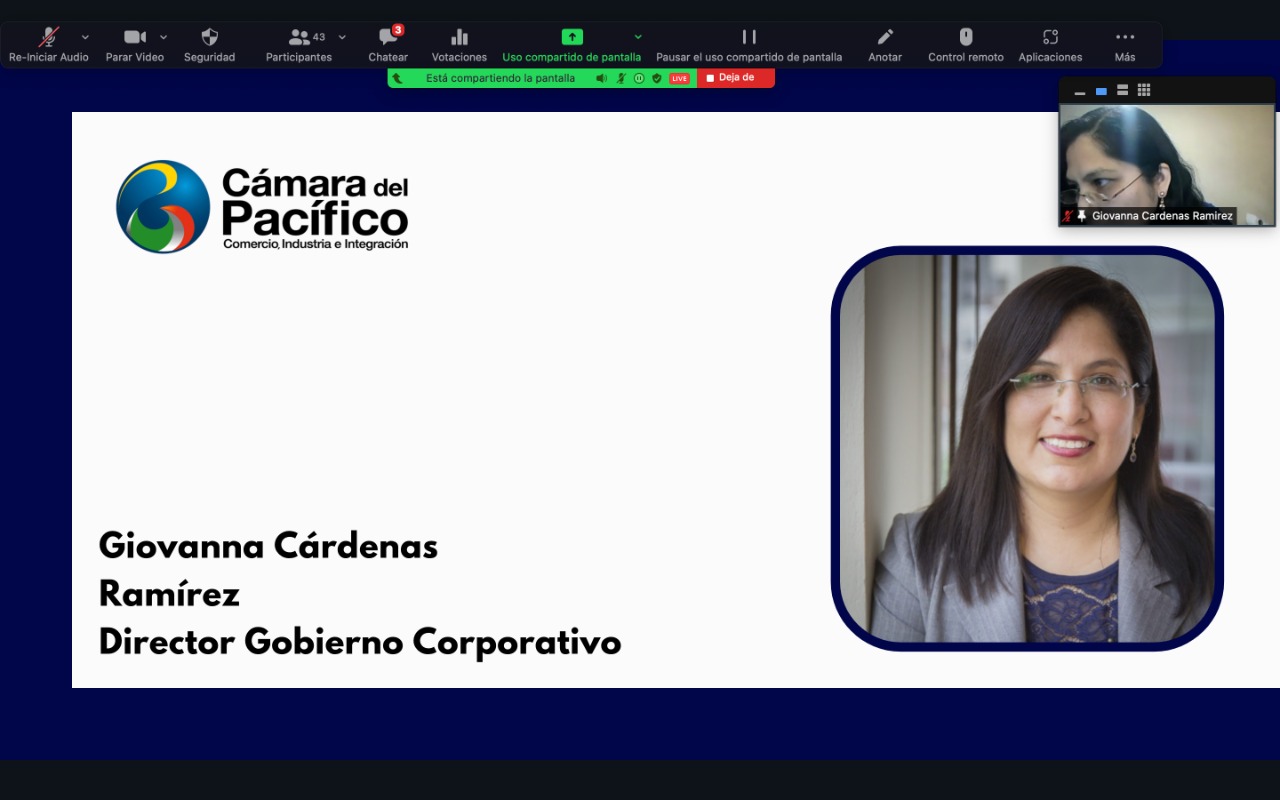
Task: Click 'Está compartiendo la pantalla' status text
Action: 500,78
